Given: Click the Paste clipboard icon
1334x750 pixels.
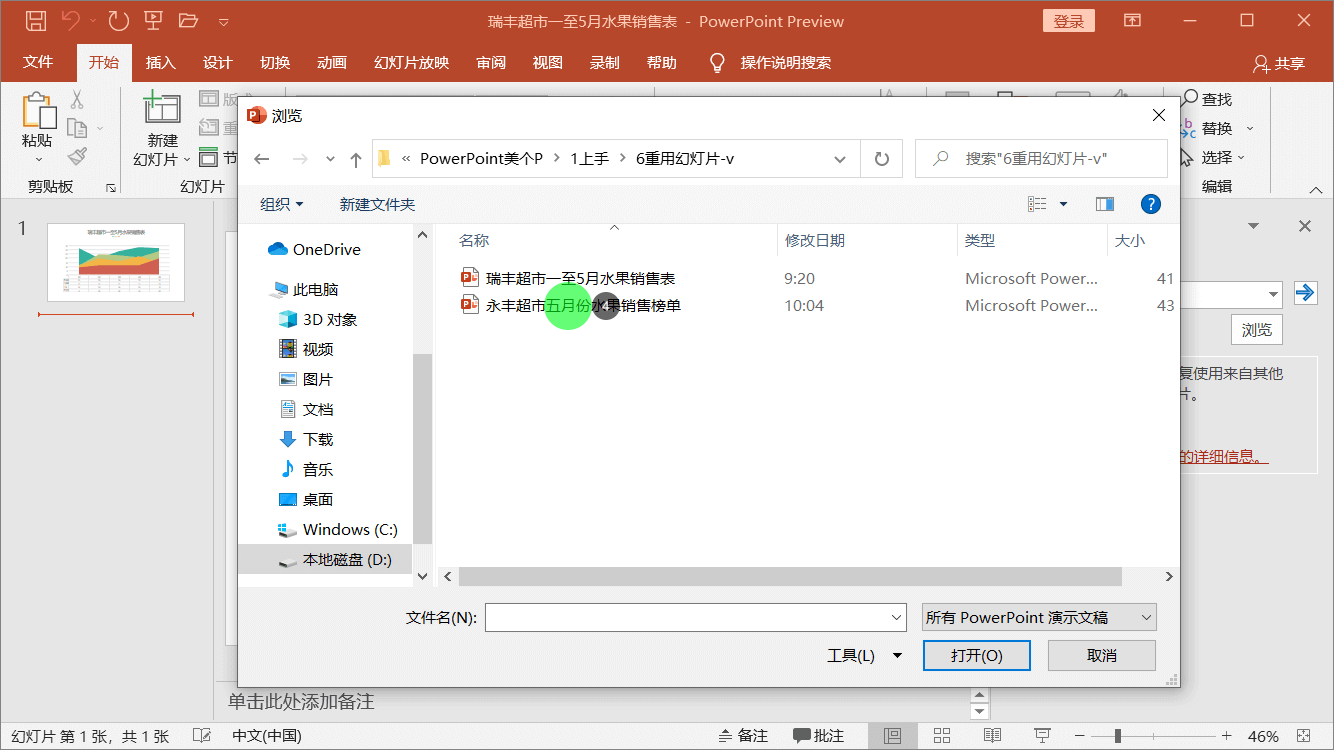Looking at the screenshot, I should pos(38,110).
